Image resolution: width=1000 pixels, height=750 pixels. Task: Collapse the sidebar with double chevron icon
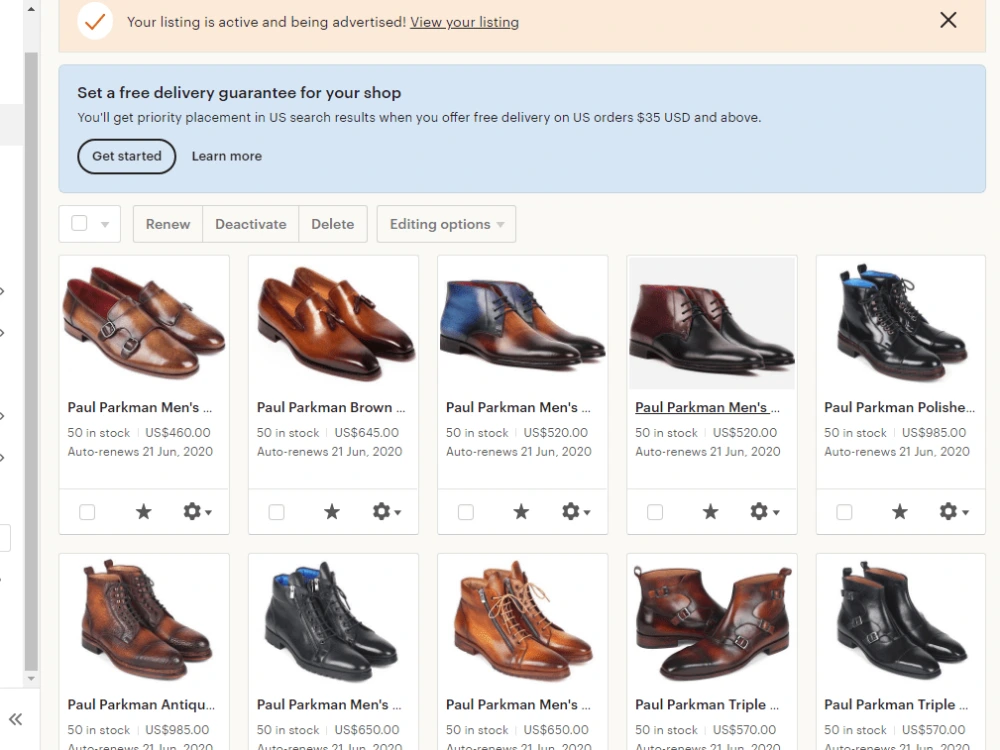tap(15, 719)
